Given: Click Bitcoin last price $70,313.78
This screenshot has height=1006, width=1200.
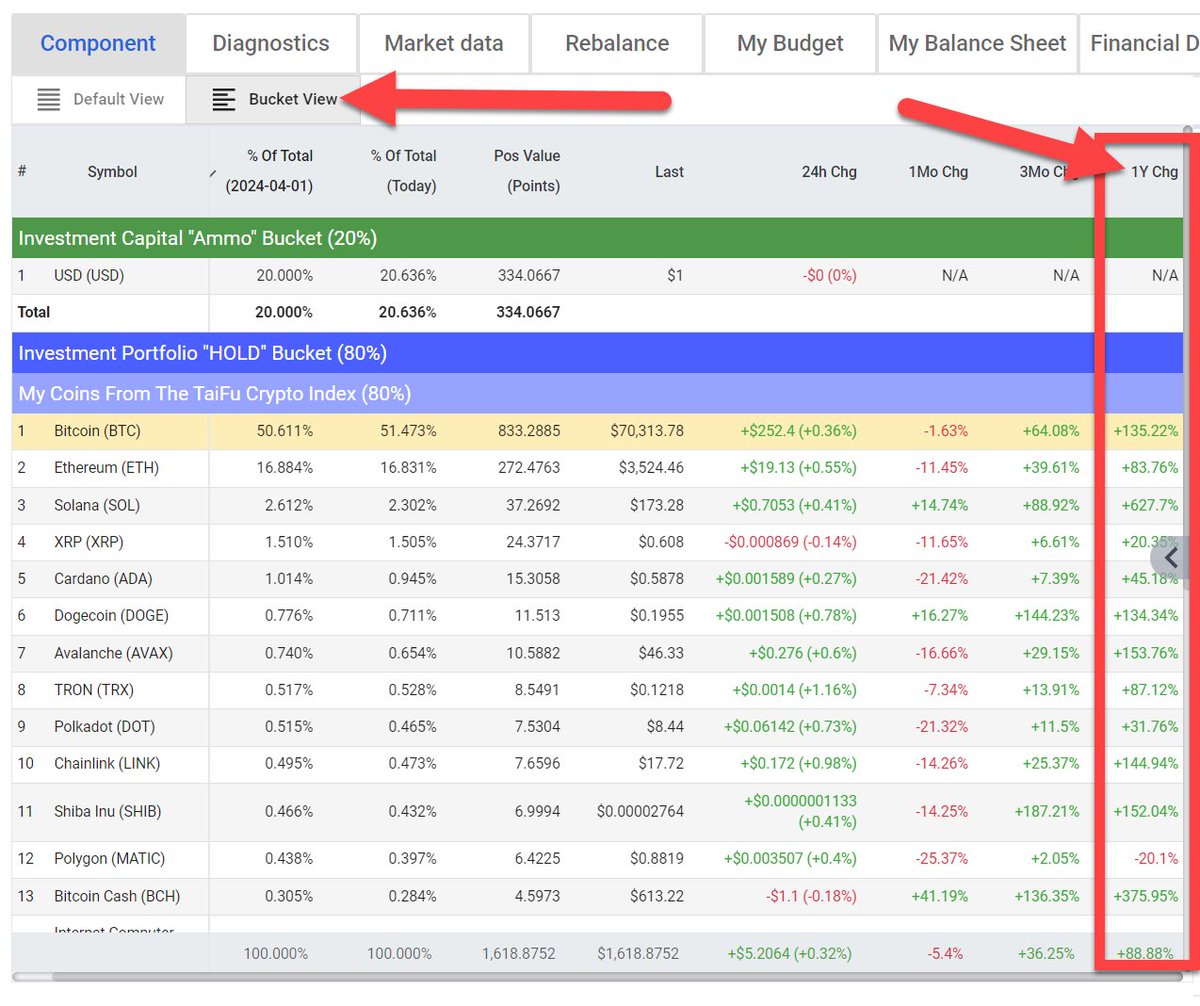Looking at the screenshot, I should [647, 431].
